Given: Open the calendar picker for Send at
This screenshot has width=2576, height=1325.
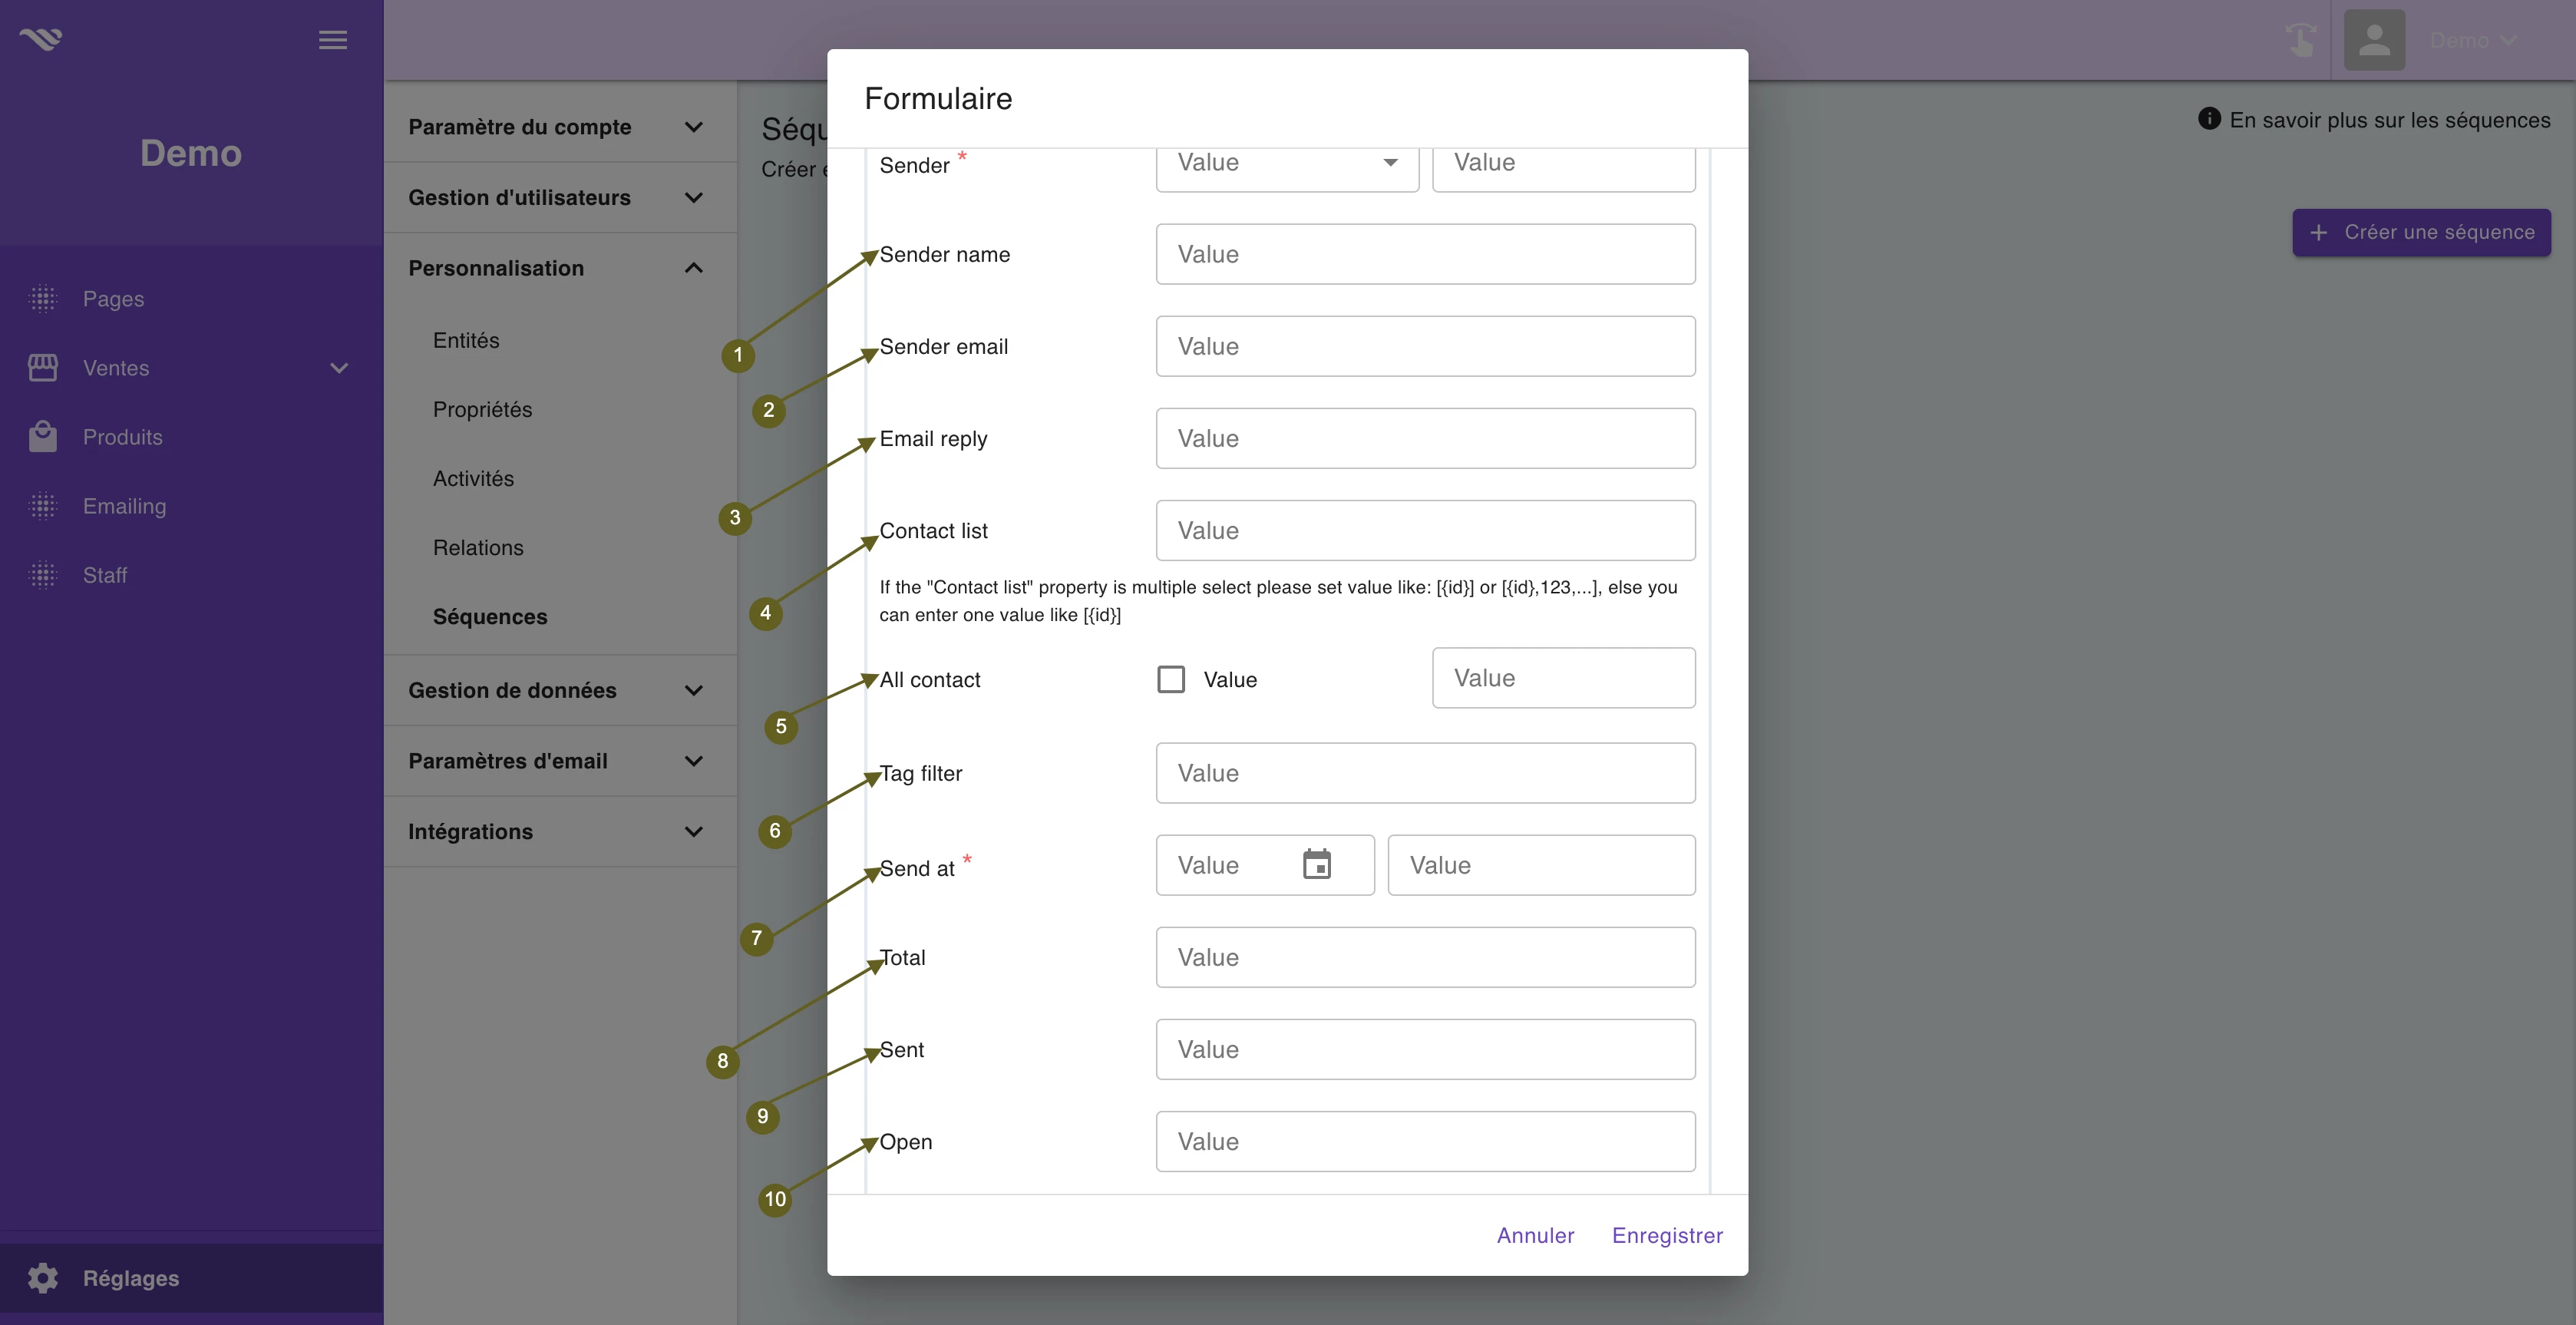Looking at the screenshot, I should [x=1317, y=864].
